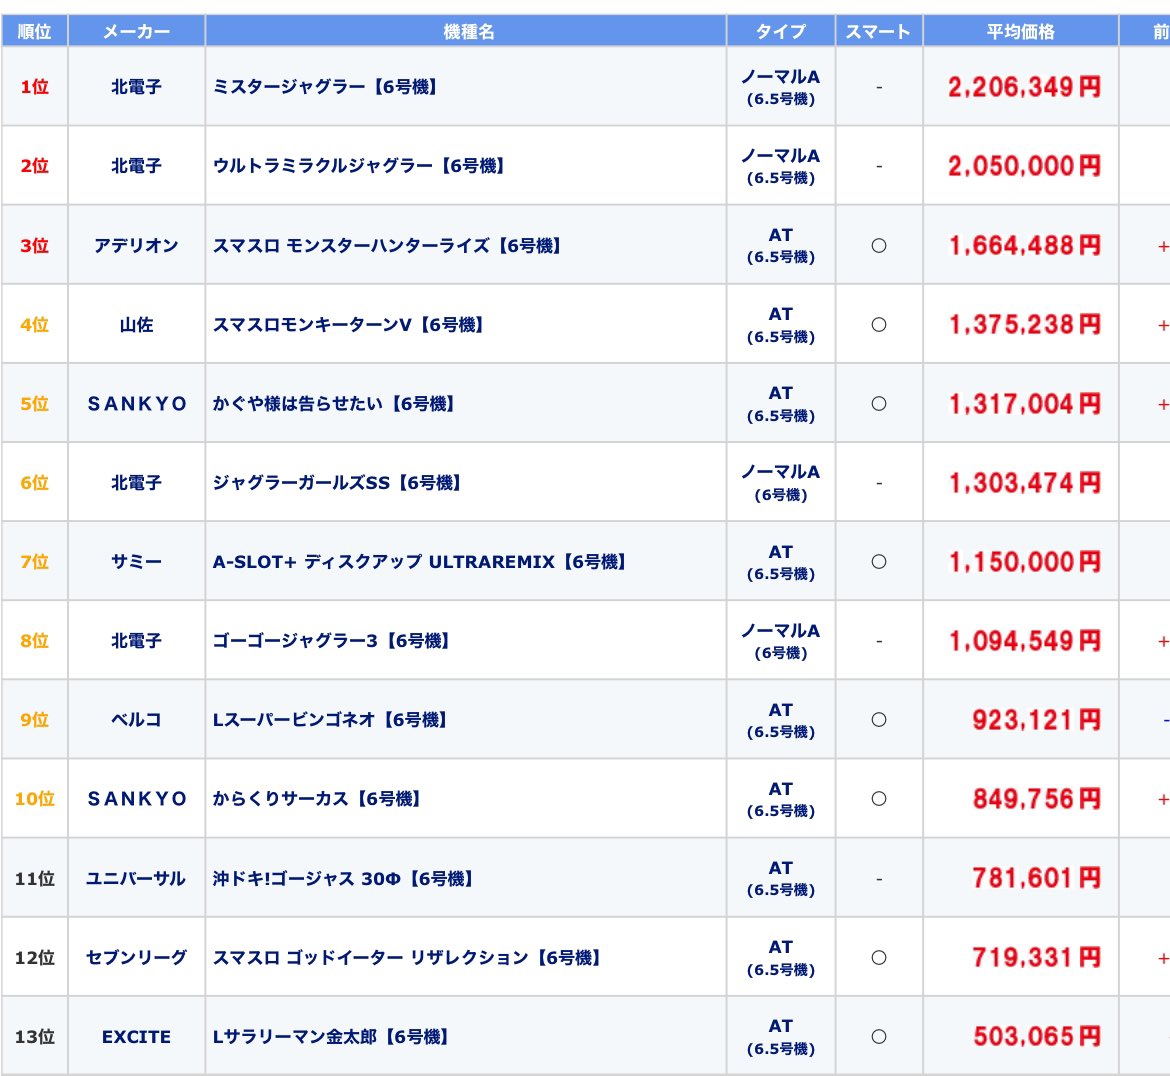The image size is (1170, 1076).
Task: Select price 2,206,349円
Action: point(1024,87)
